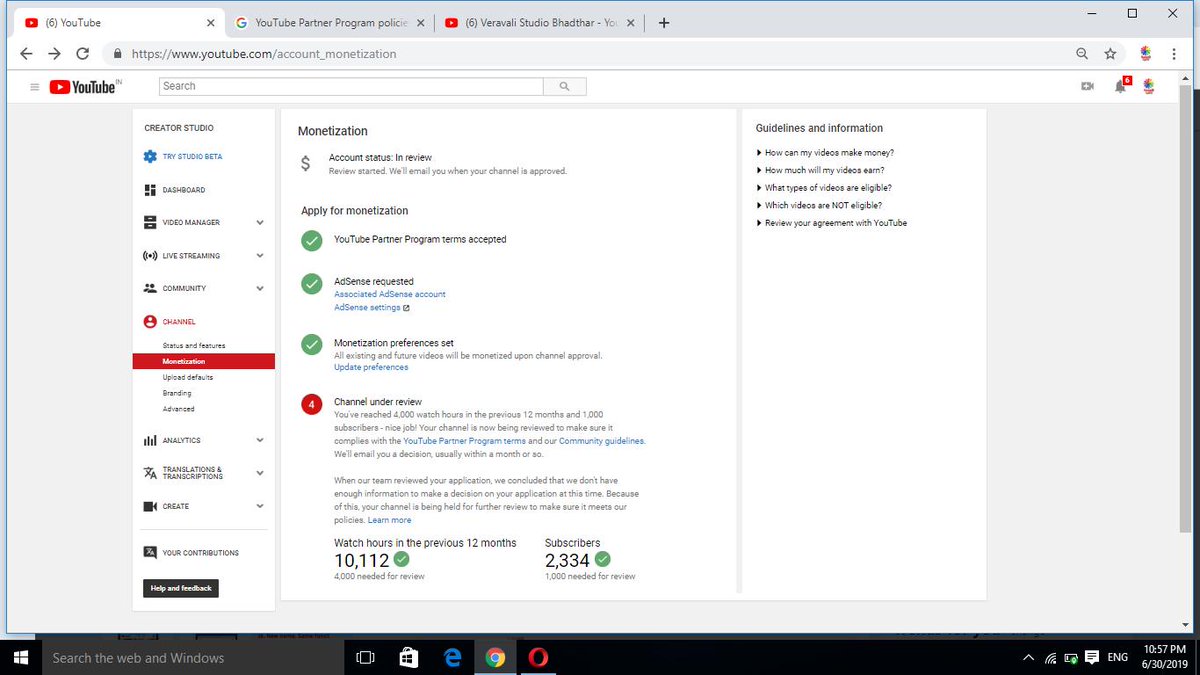Open Chrome profile avatar in toolbar

point(1146,53)
